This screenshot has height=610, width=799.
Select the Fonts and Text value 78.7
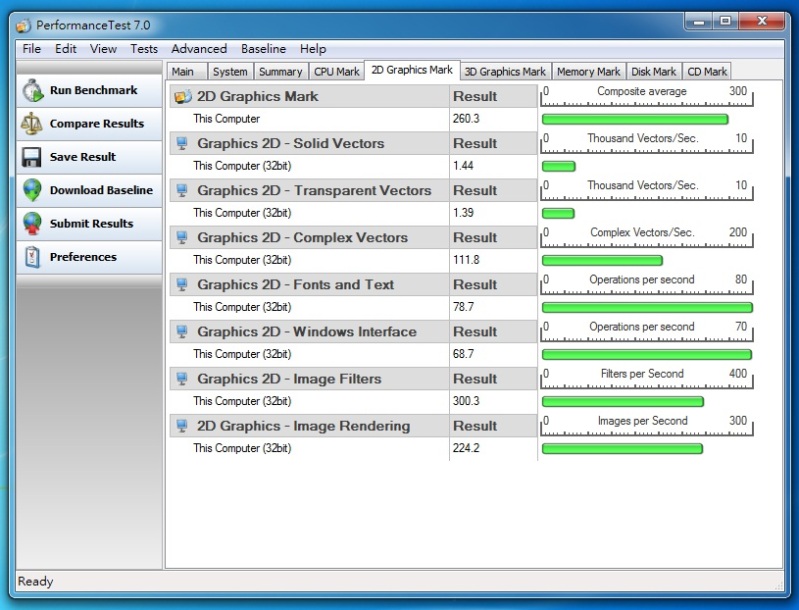point(463,307)
